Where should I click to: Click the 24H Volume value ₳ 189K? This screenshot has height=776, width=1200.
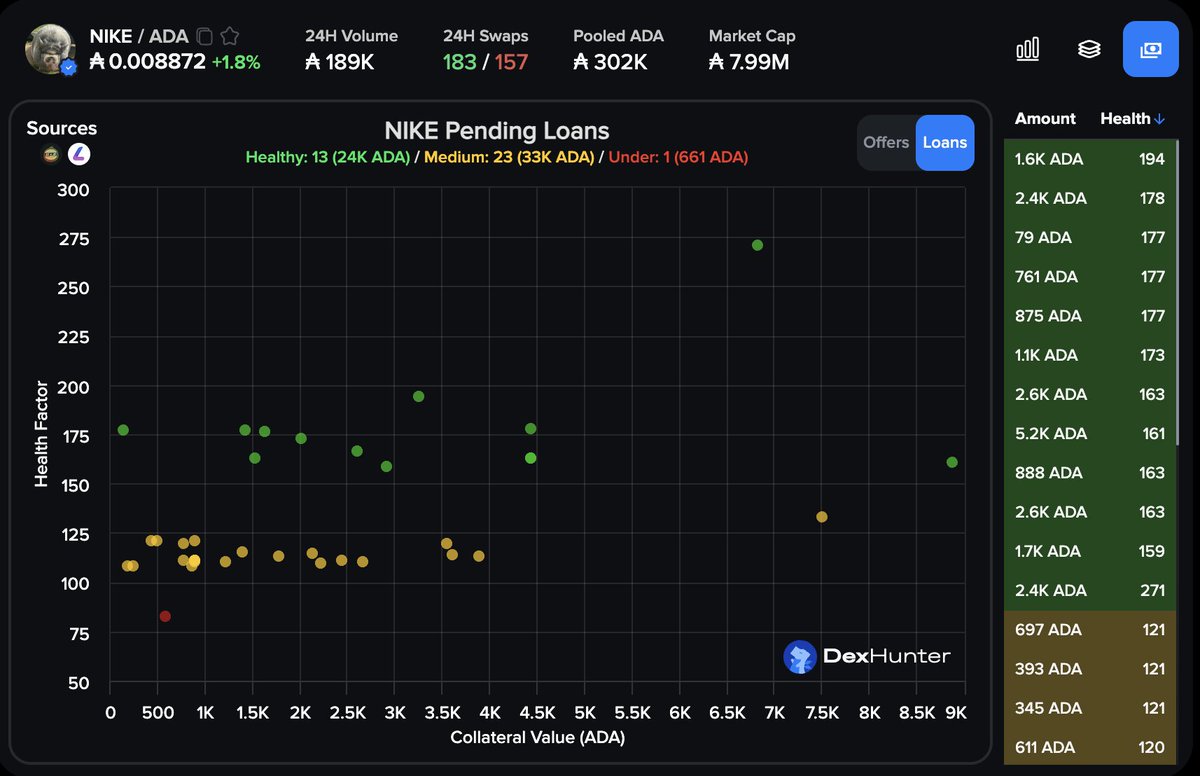339,62
